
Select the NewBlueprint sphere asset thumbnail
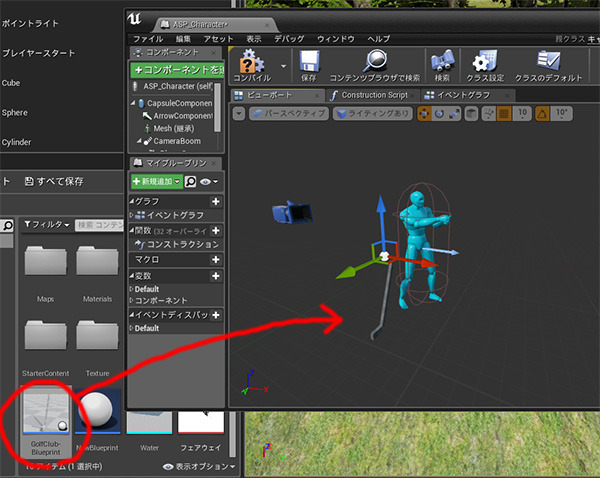(x=98, y=411)
